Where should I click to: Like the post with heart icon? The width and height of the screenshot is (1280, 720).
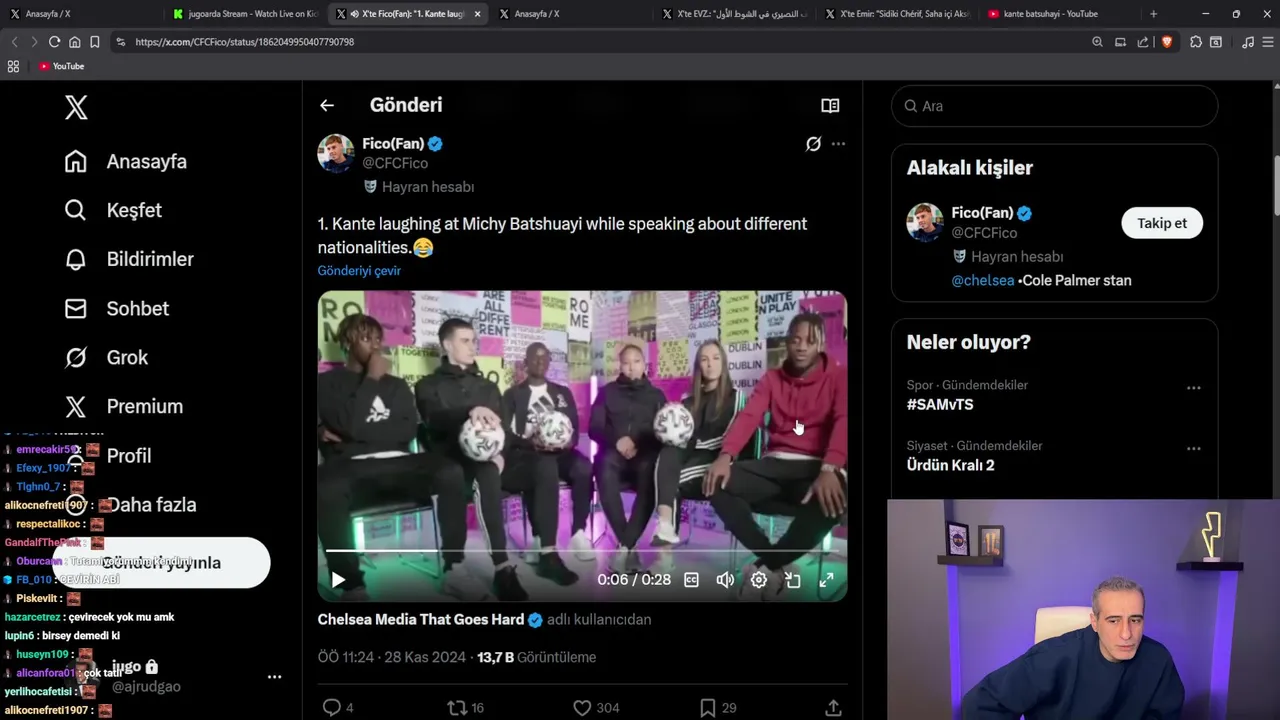pyautogui.click(x=582, y=708)
